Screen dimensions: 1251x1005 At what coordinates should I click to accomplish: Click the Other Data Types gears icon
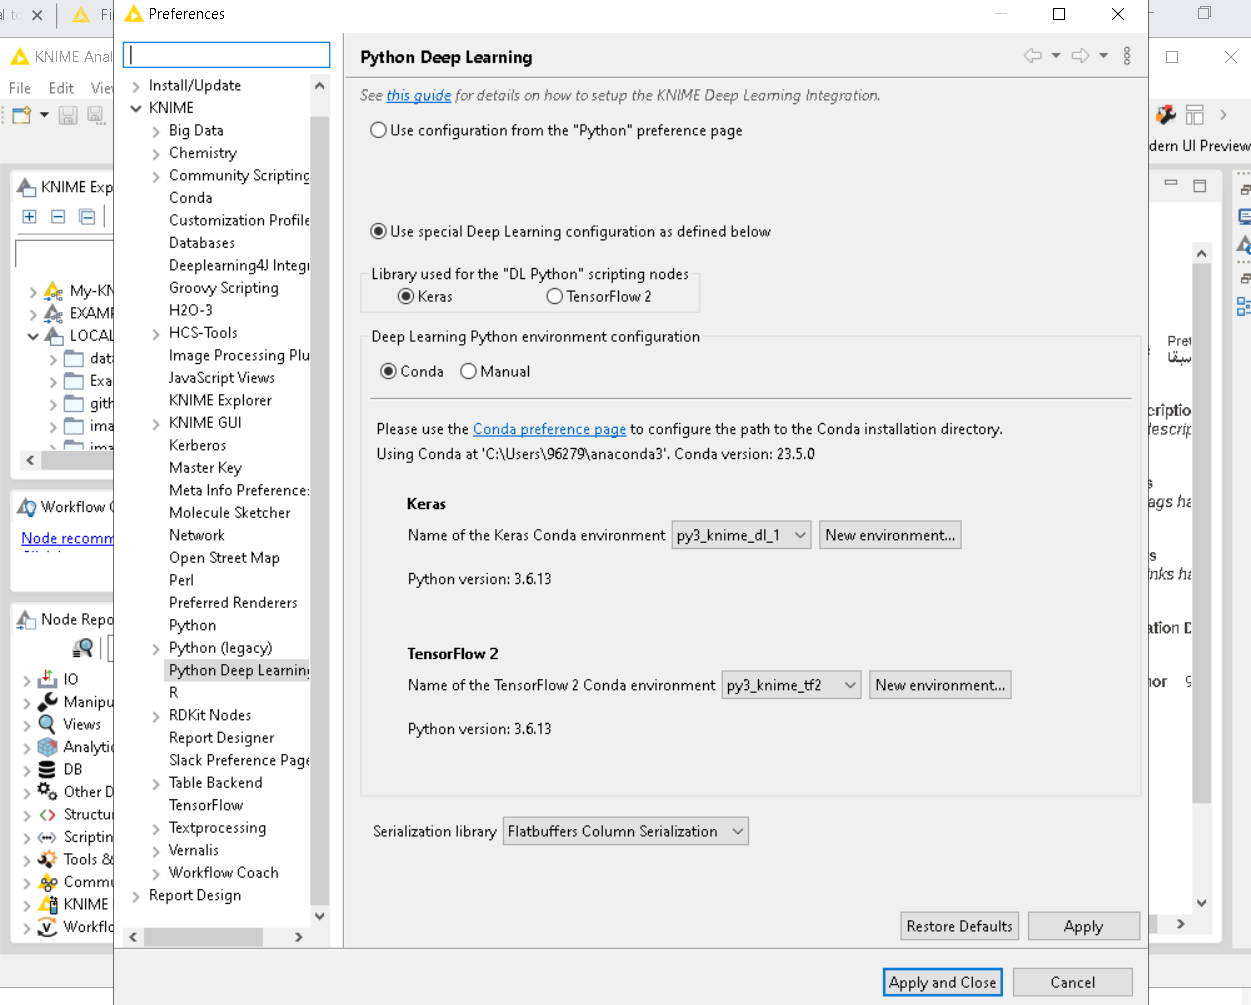pyautogui.click(x=47, y=791)
